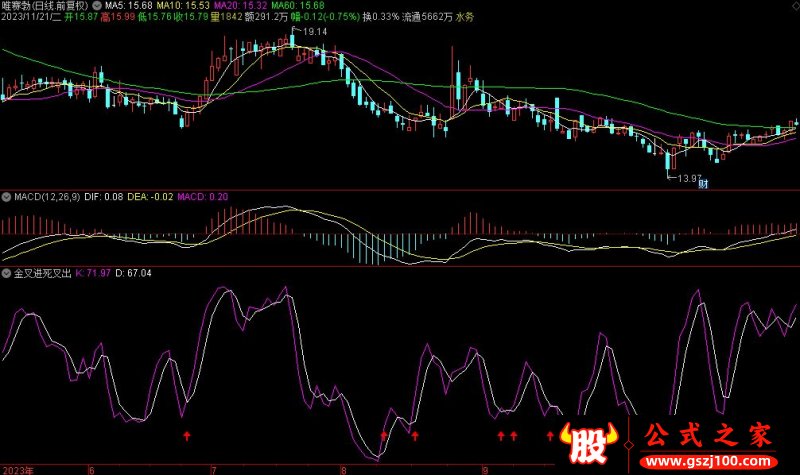Open the 金叉进死叉出 indicator dropdown arrow
This screenshot has height=475, width=800.
pyautogui.click(x=6, y=272)
